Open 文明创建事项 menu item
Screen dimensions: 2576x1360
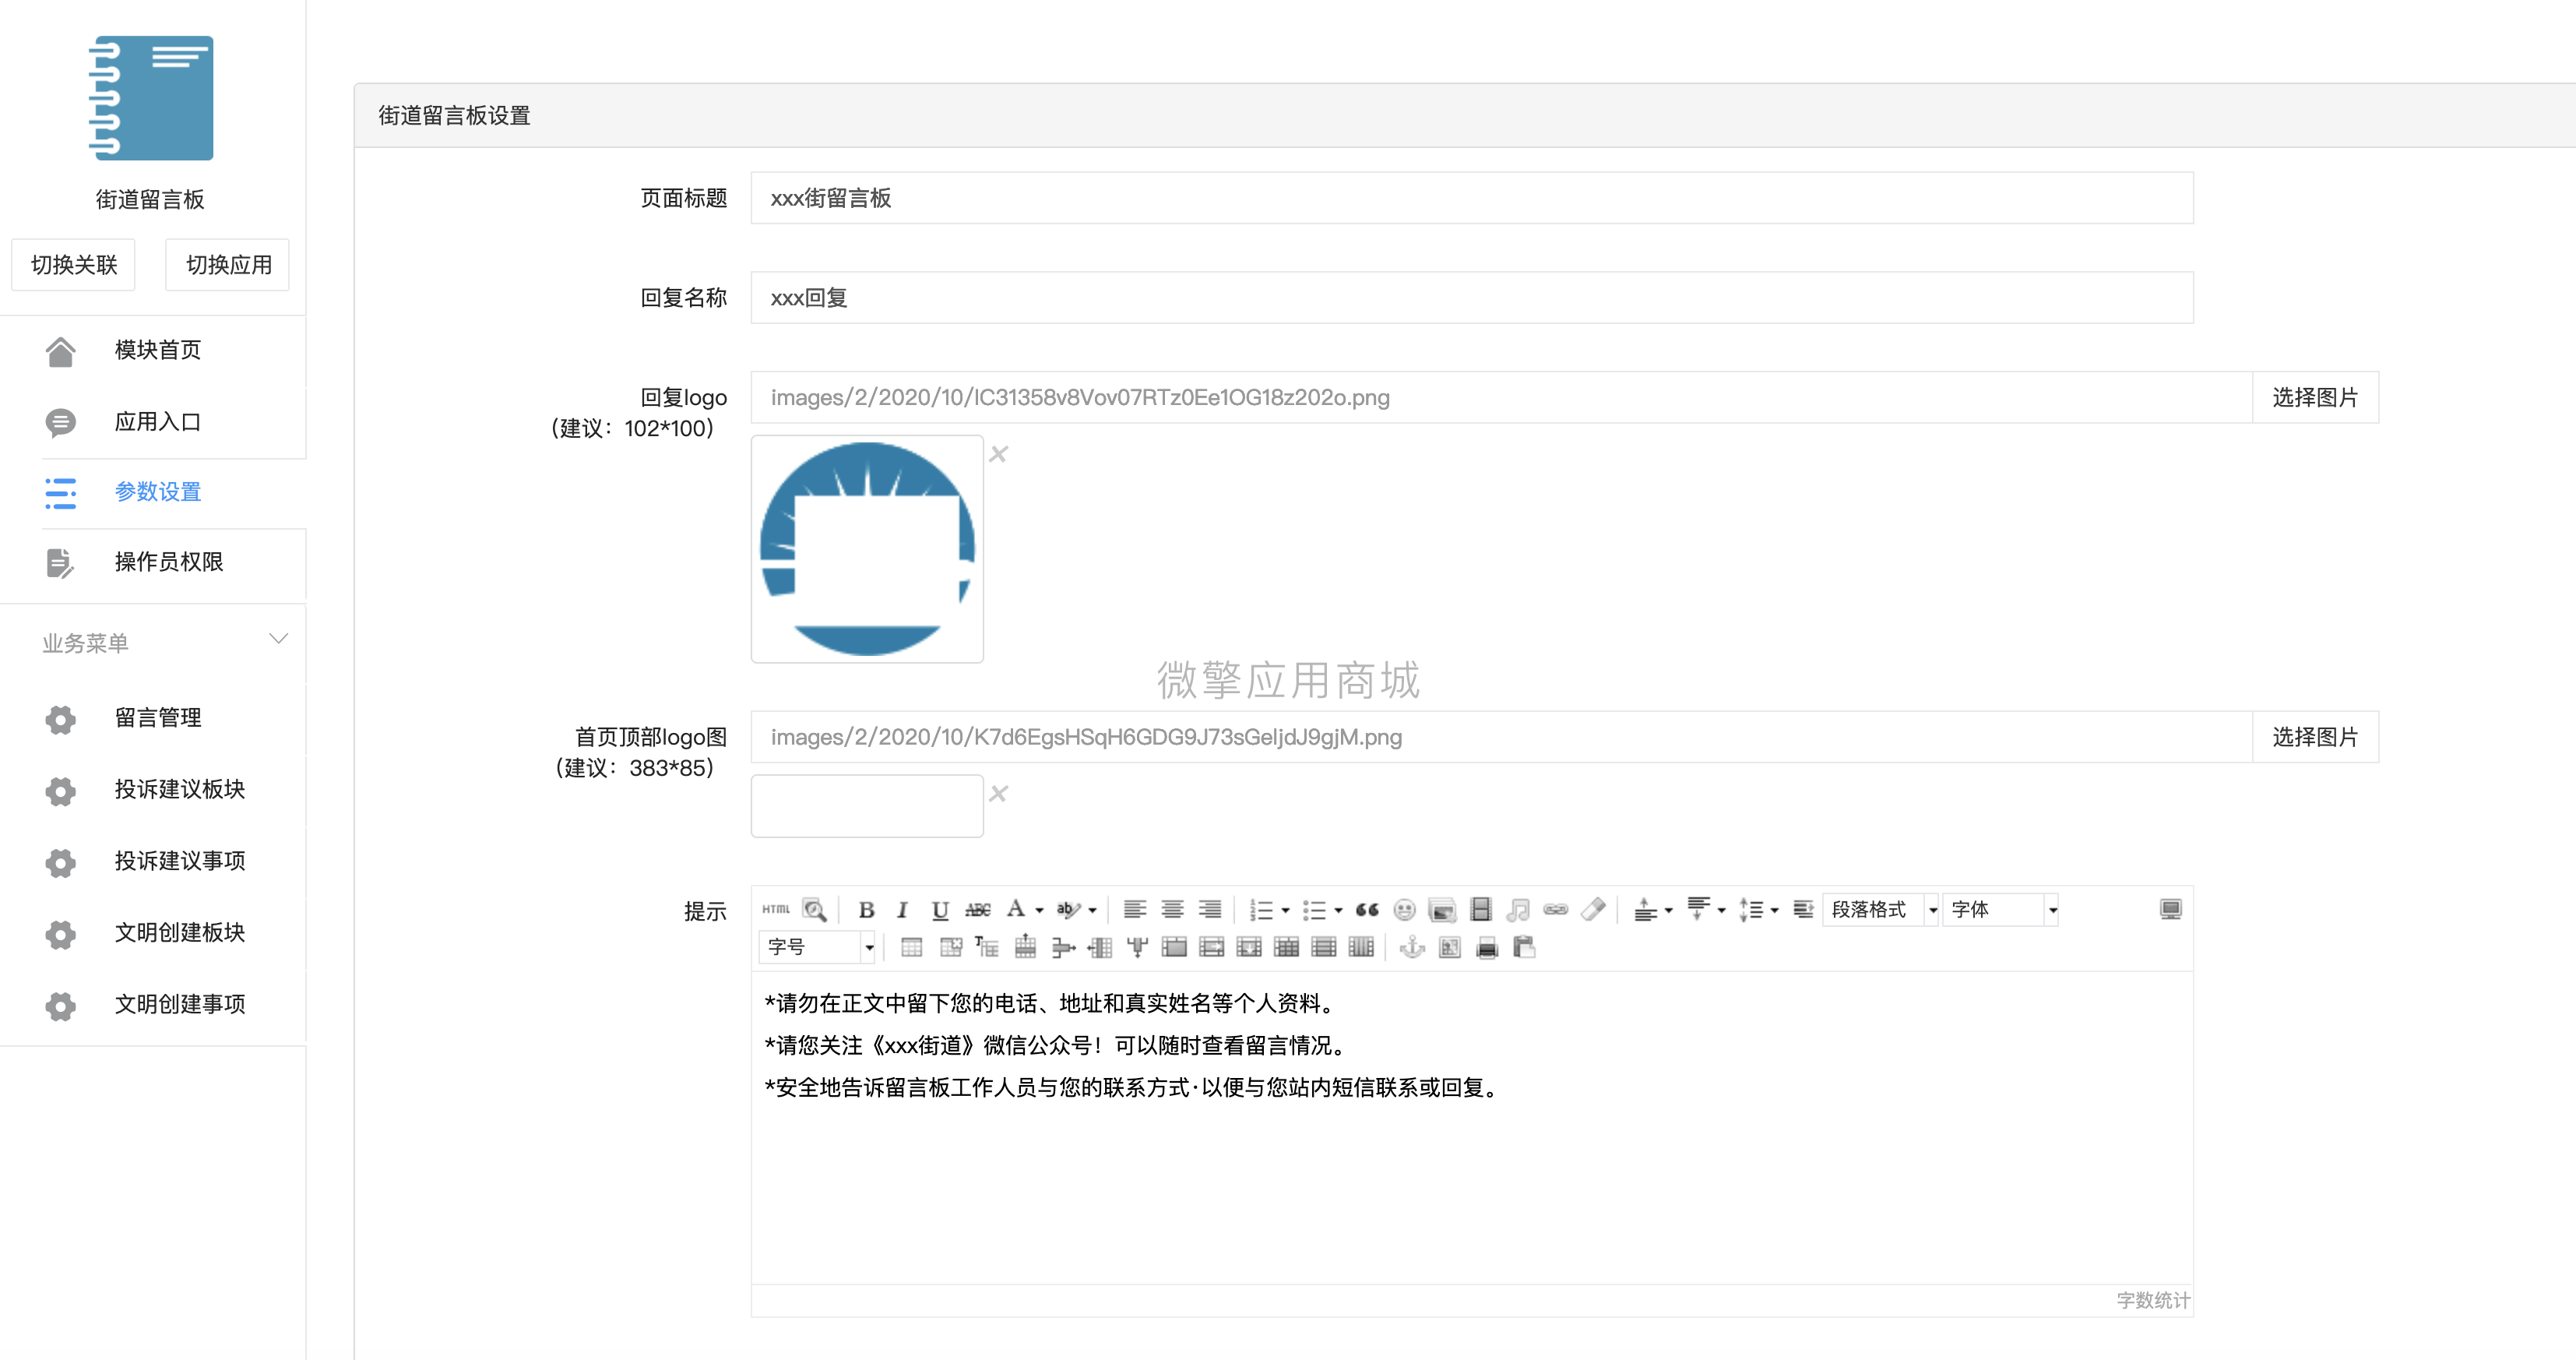180,1004
